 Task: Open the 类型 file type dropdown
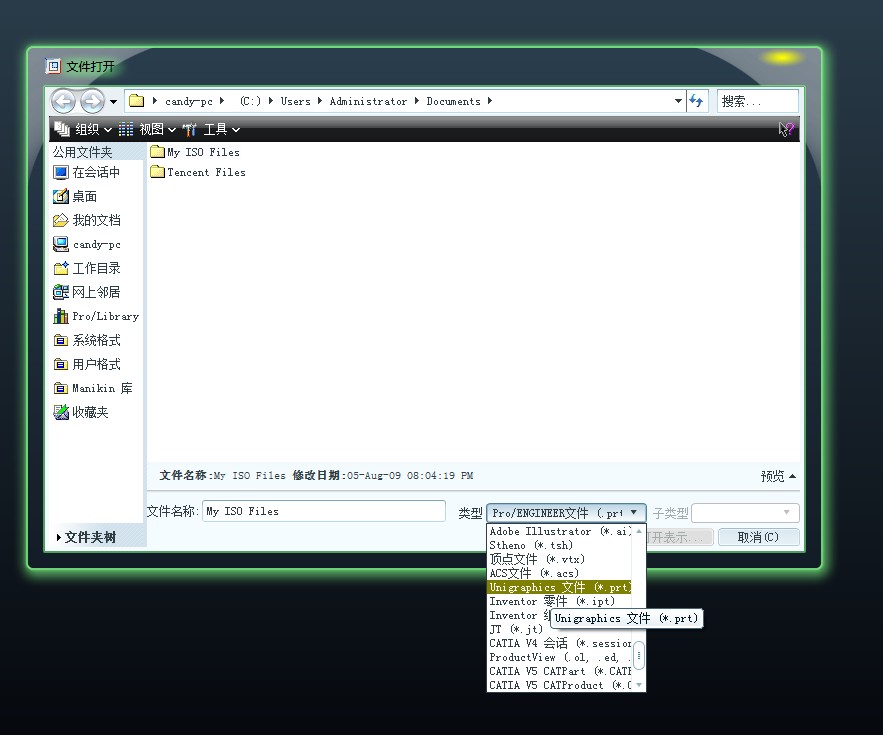point(566,513)
